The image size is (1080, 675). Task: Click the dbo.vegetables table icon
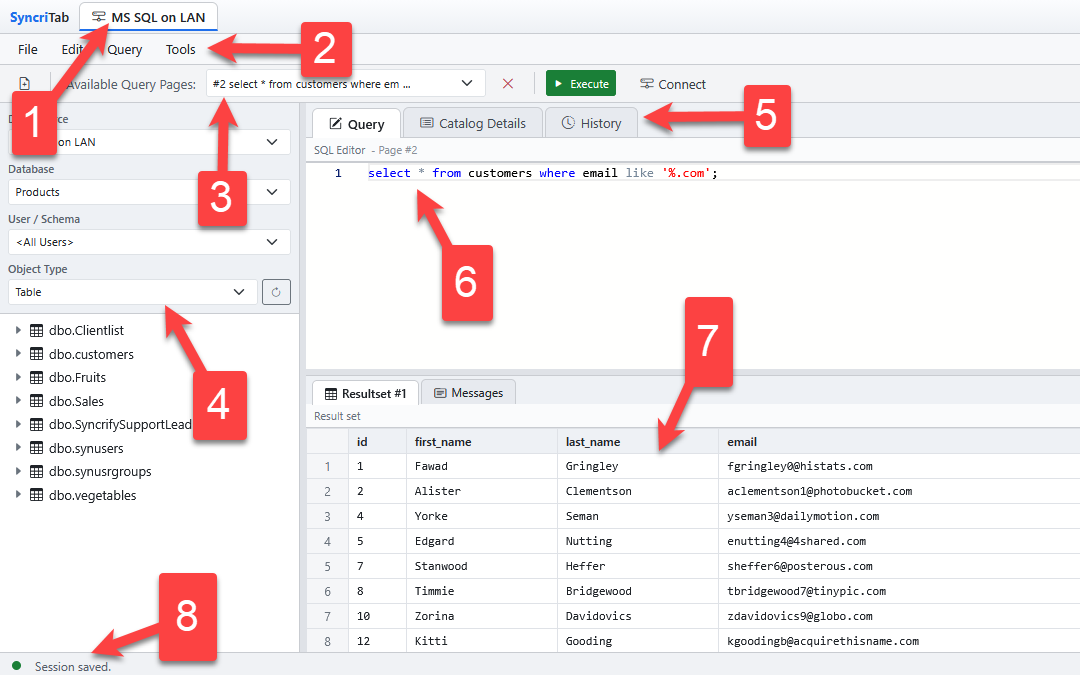point(37,495)
